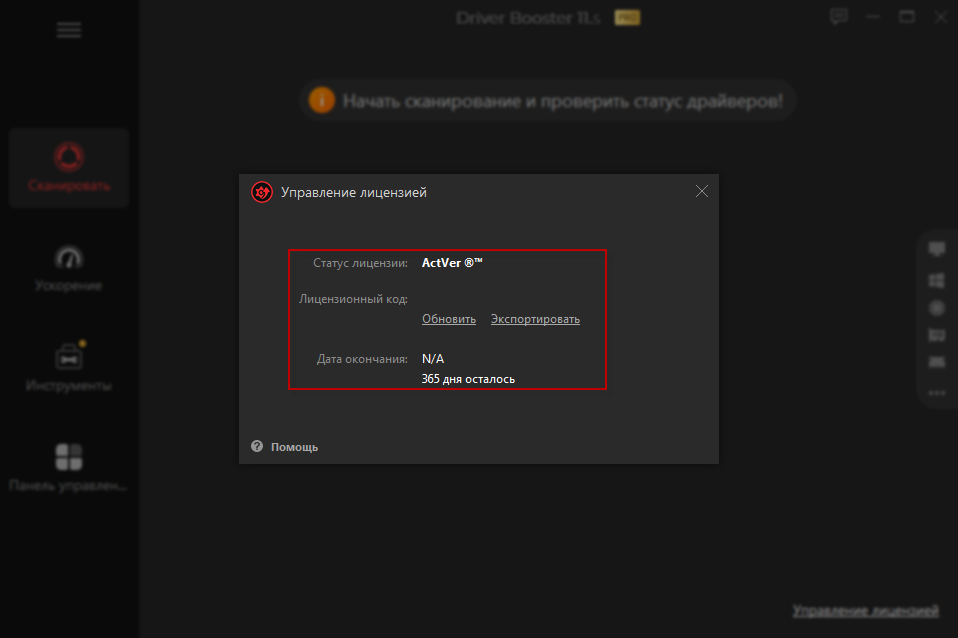
Task: Click the scan status banner text
Action: [x=562, y=101]
